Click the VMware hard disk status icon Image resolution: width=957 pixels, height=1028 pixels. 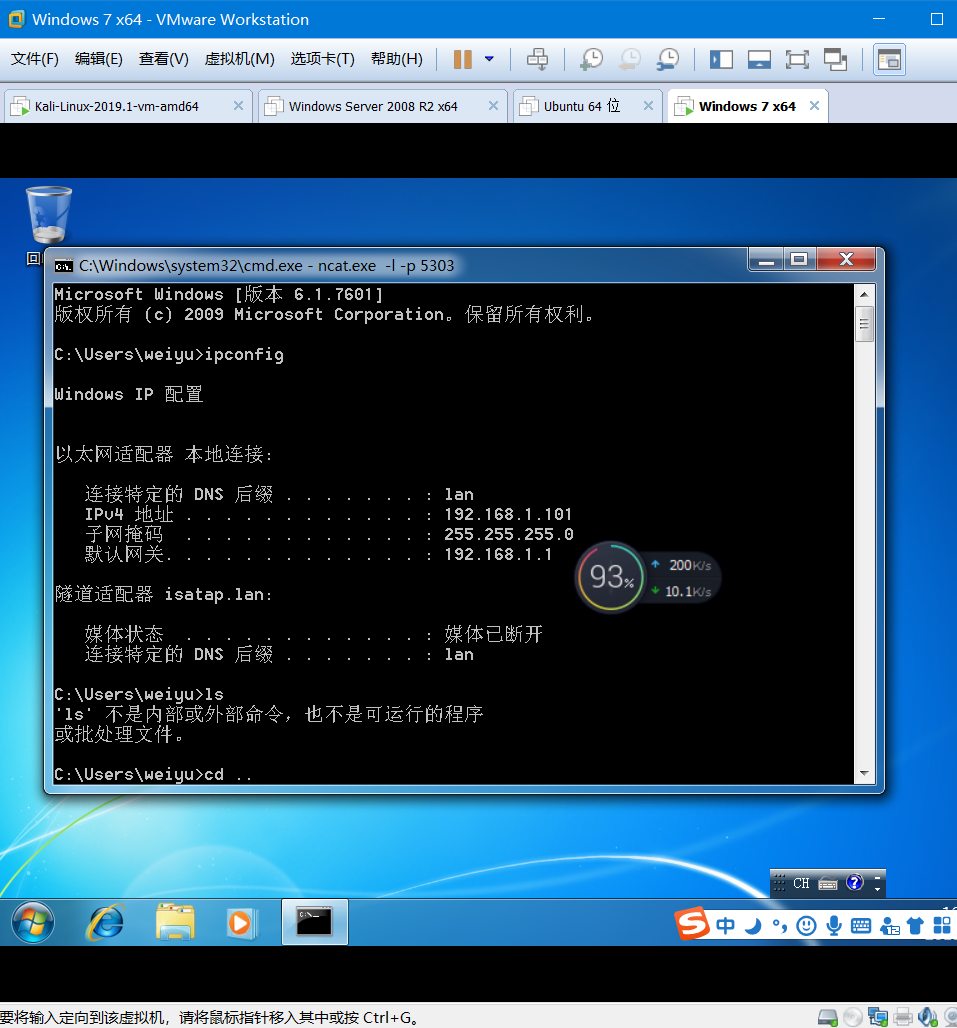pos(828,1017)
